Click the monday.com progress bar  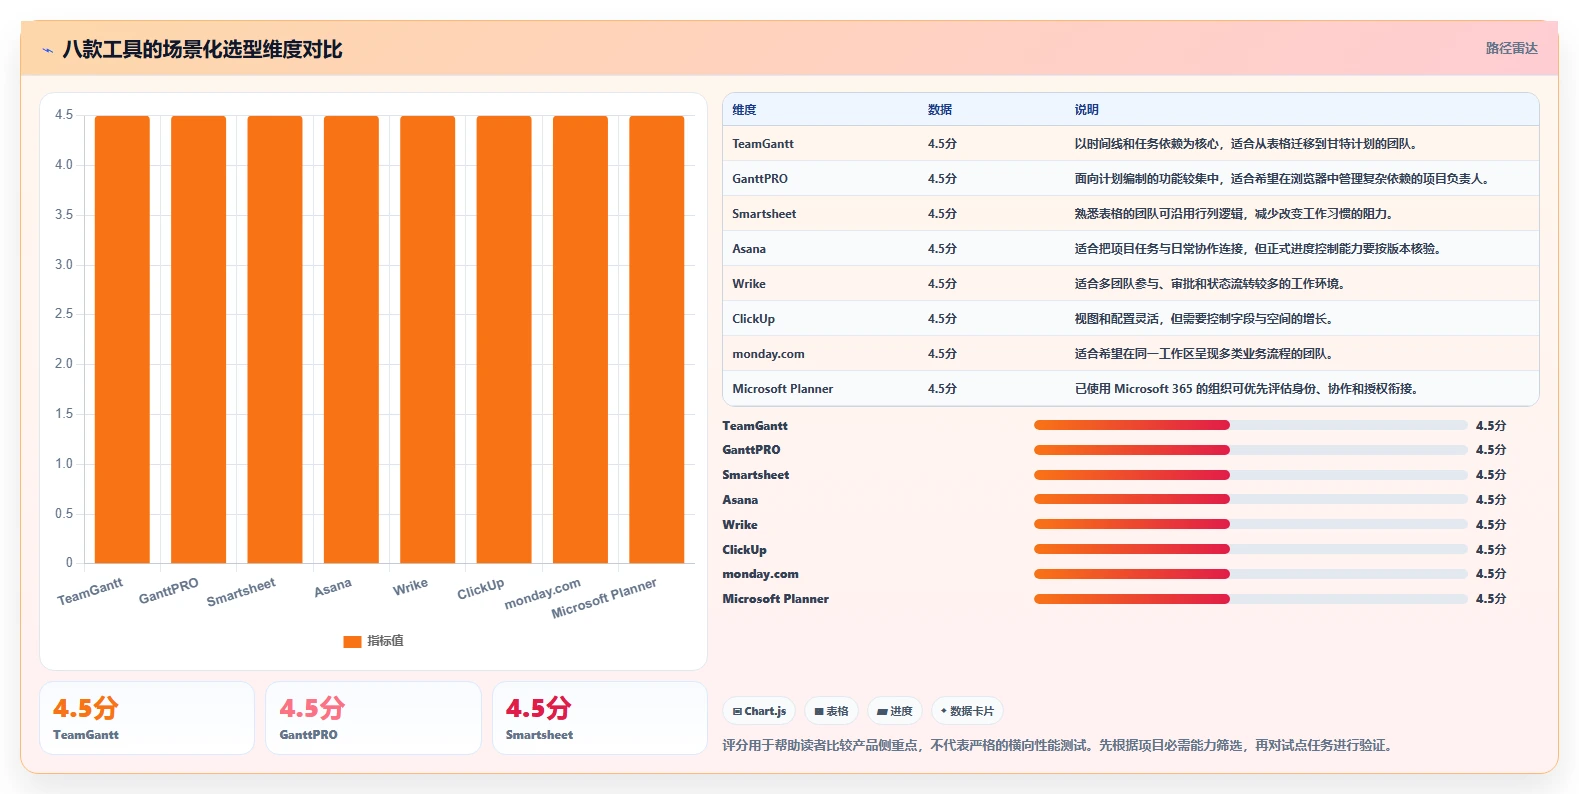(1250, 574)
